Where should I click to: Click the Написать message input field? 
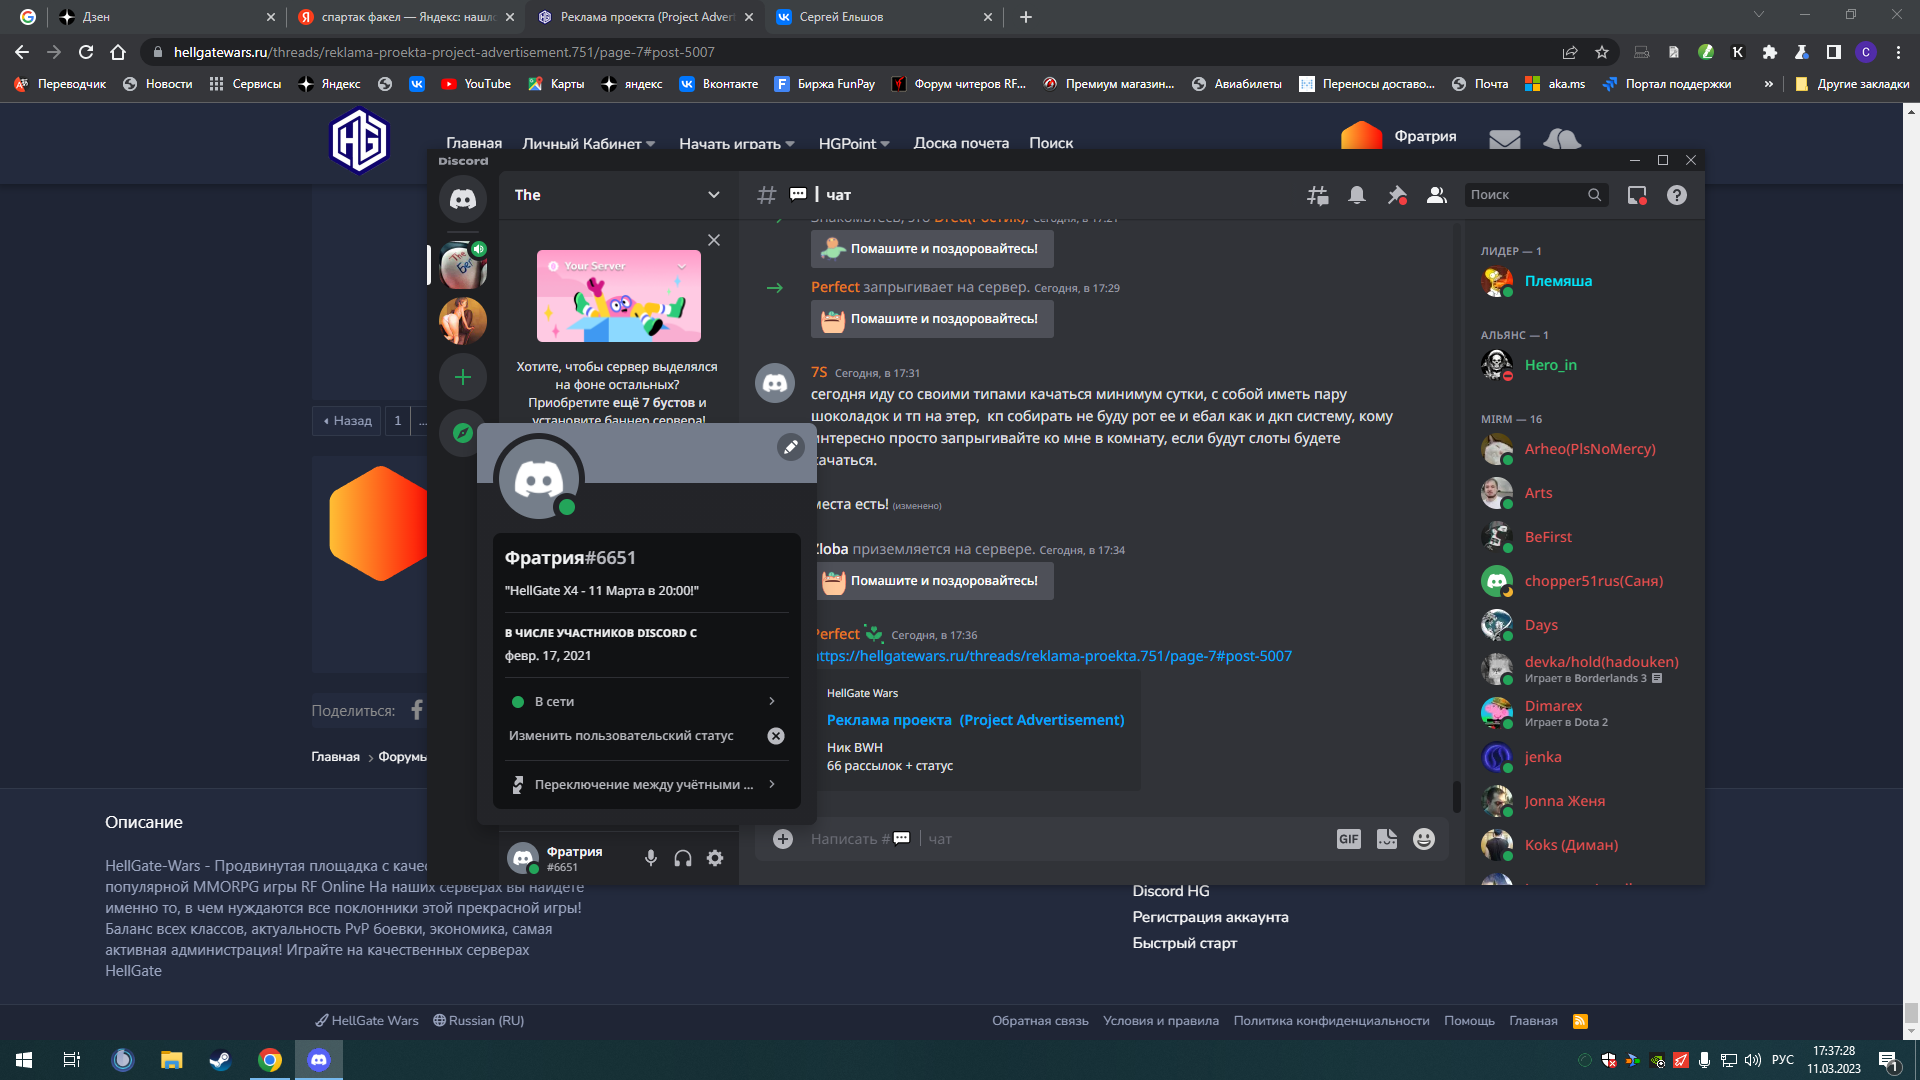pyautogui.click(x=1065, y=839)
